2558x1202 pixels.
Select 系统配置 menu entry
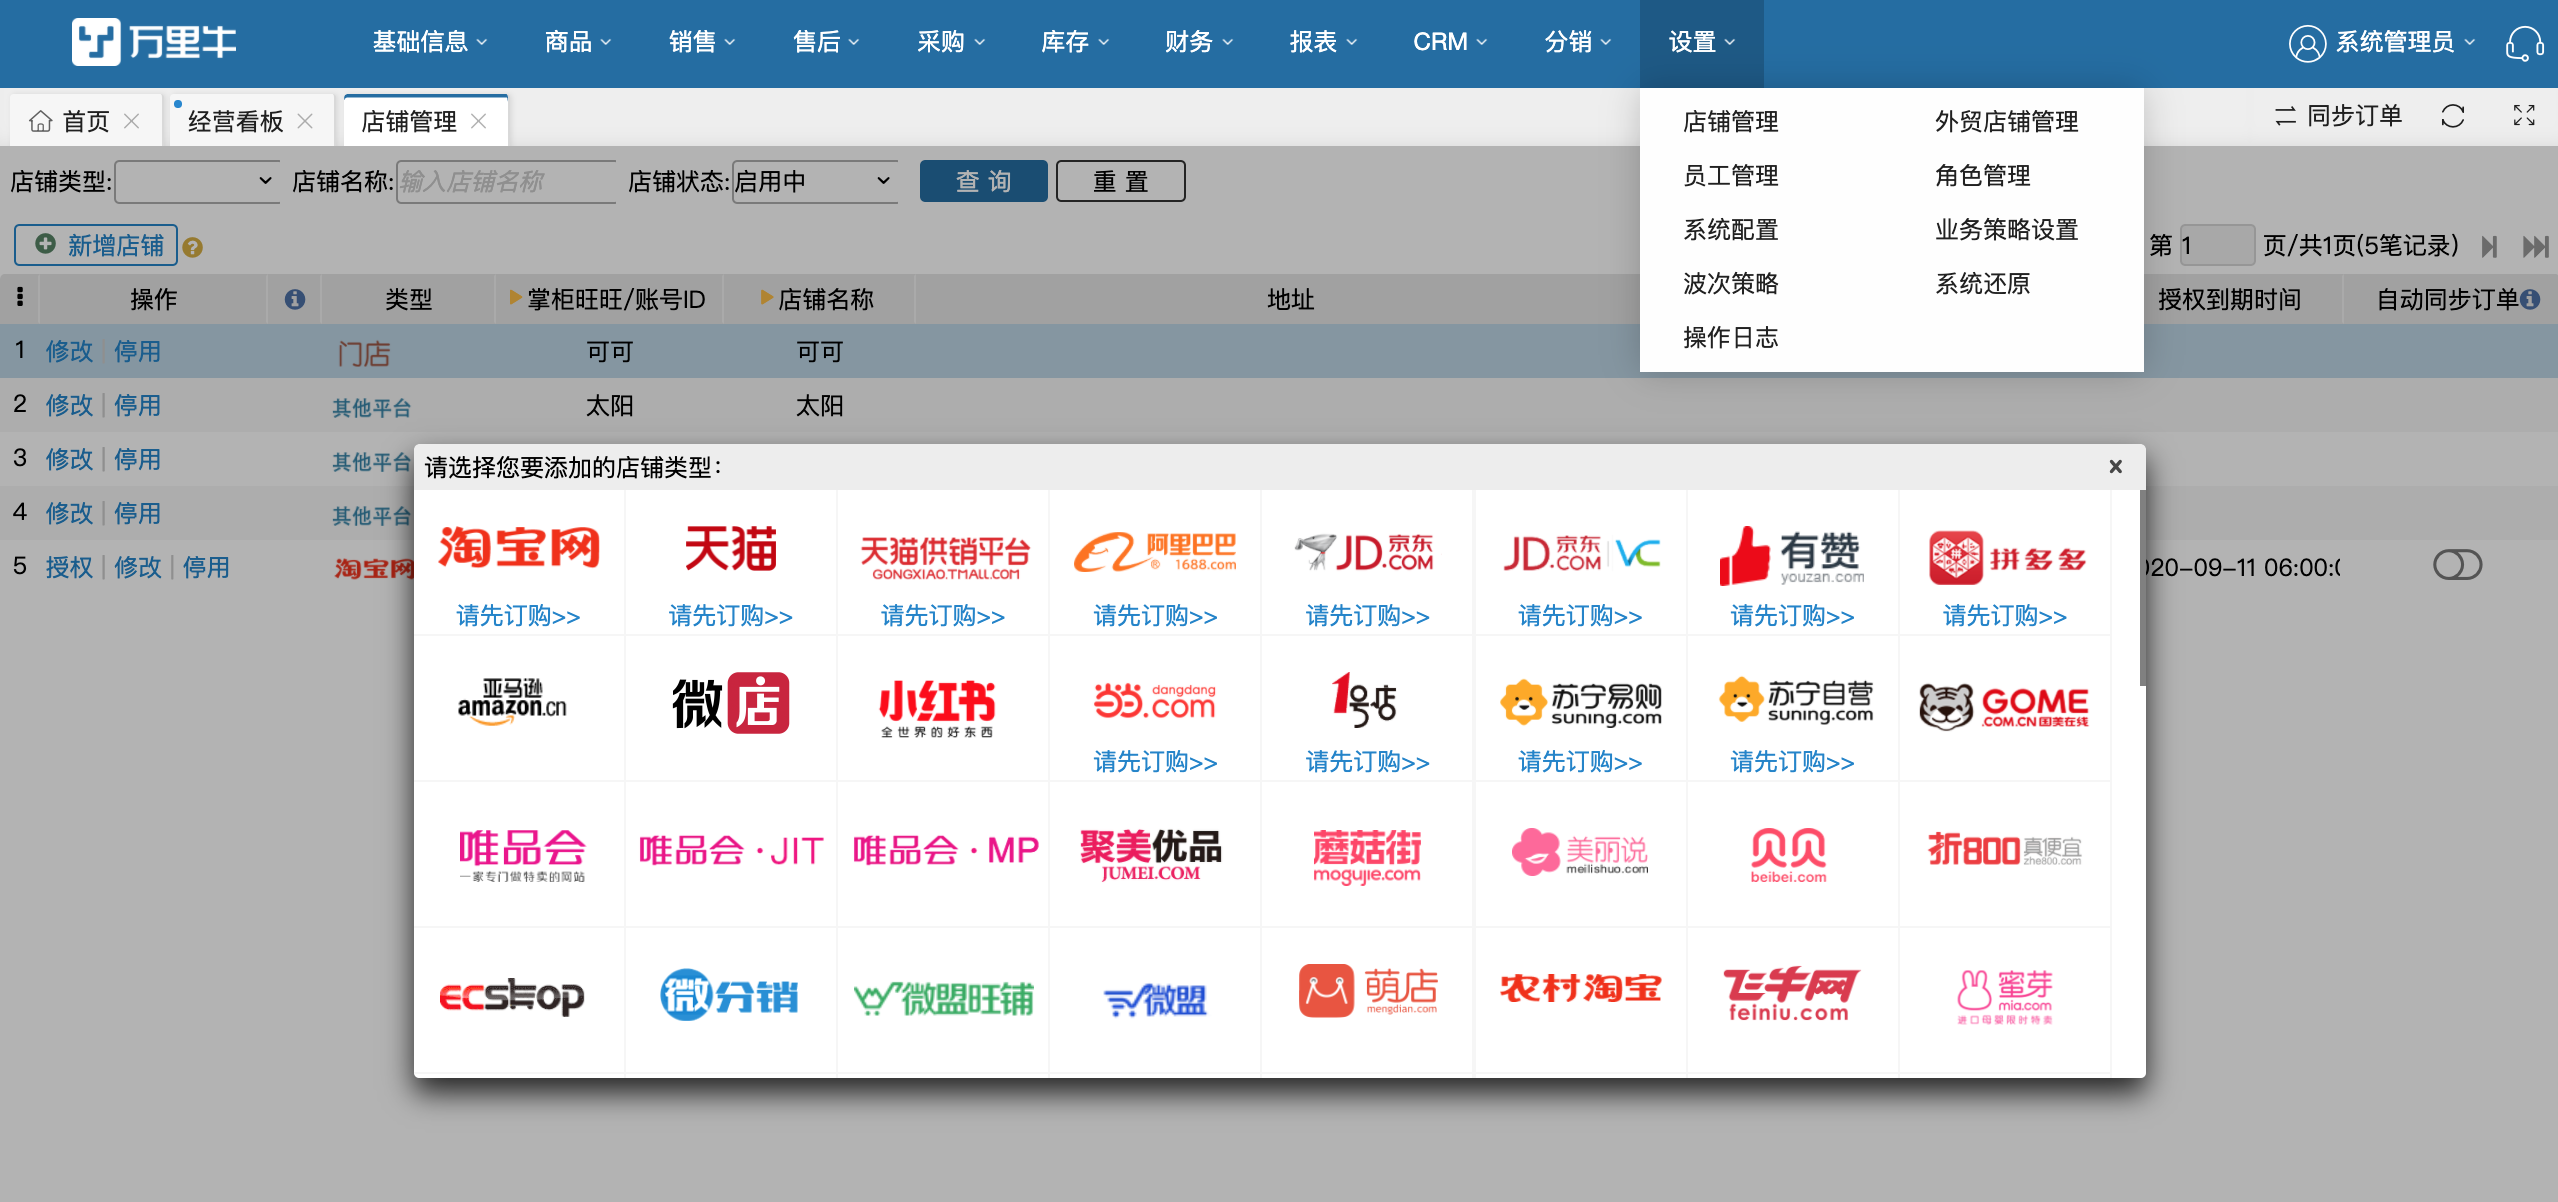point(1730,230)
